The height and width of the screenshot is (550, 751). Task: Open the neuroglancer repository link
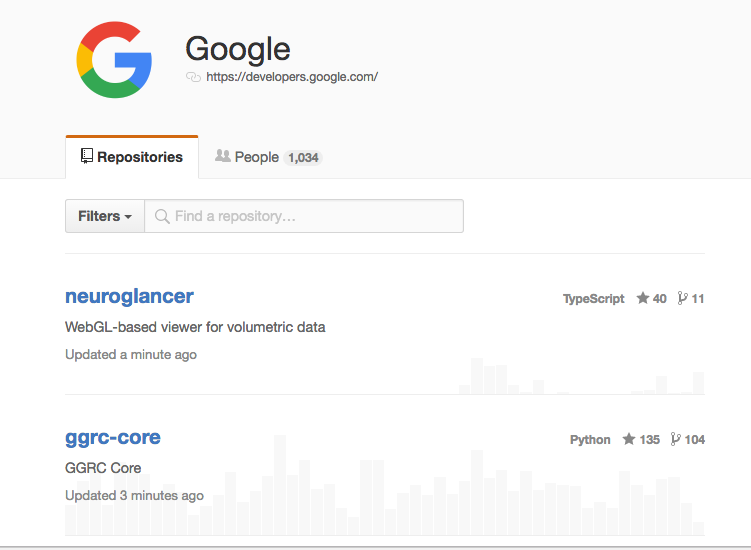pos(129,297)
